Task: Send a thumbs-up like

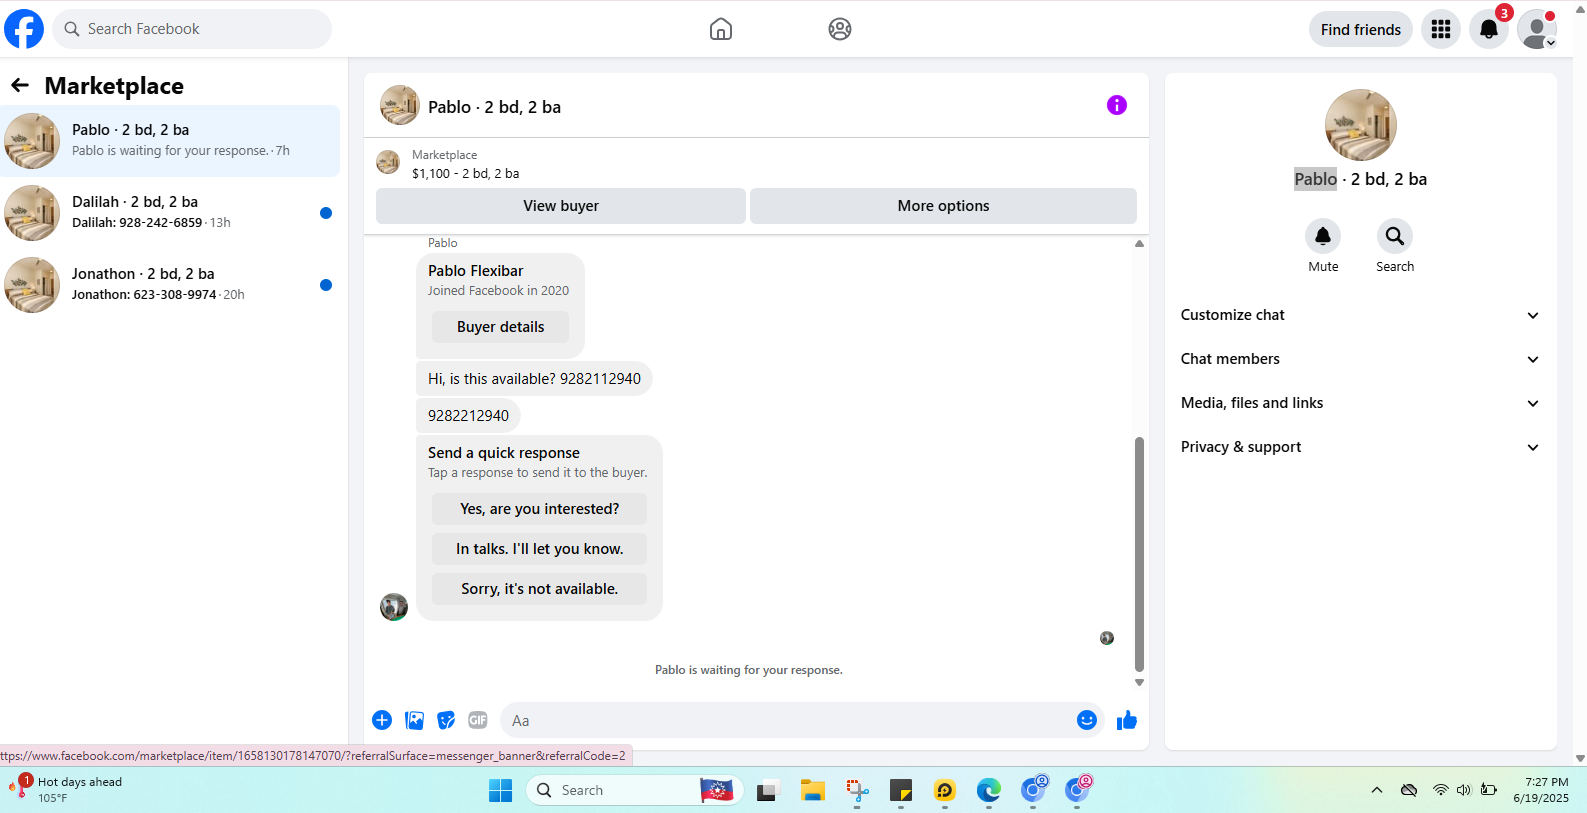Action: tap(1127, 720)
